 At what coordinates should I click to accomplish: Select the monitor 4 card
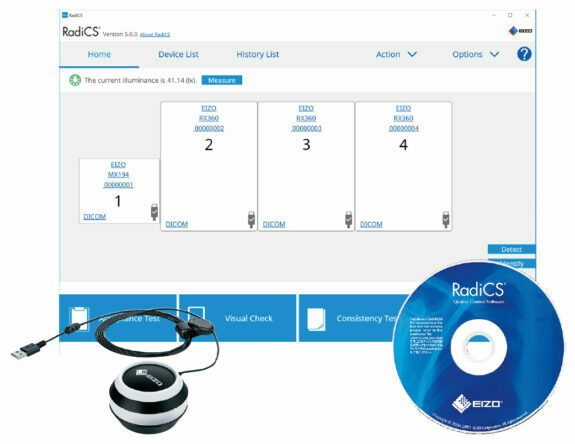click(403, 166)
